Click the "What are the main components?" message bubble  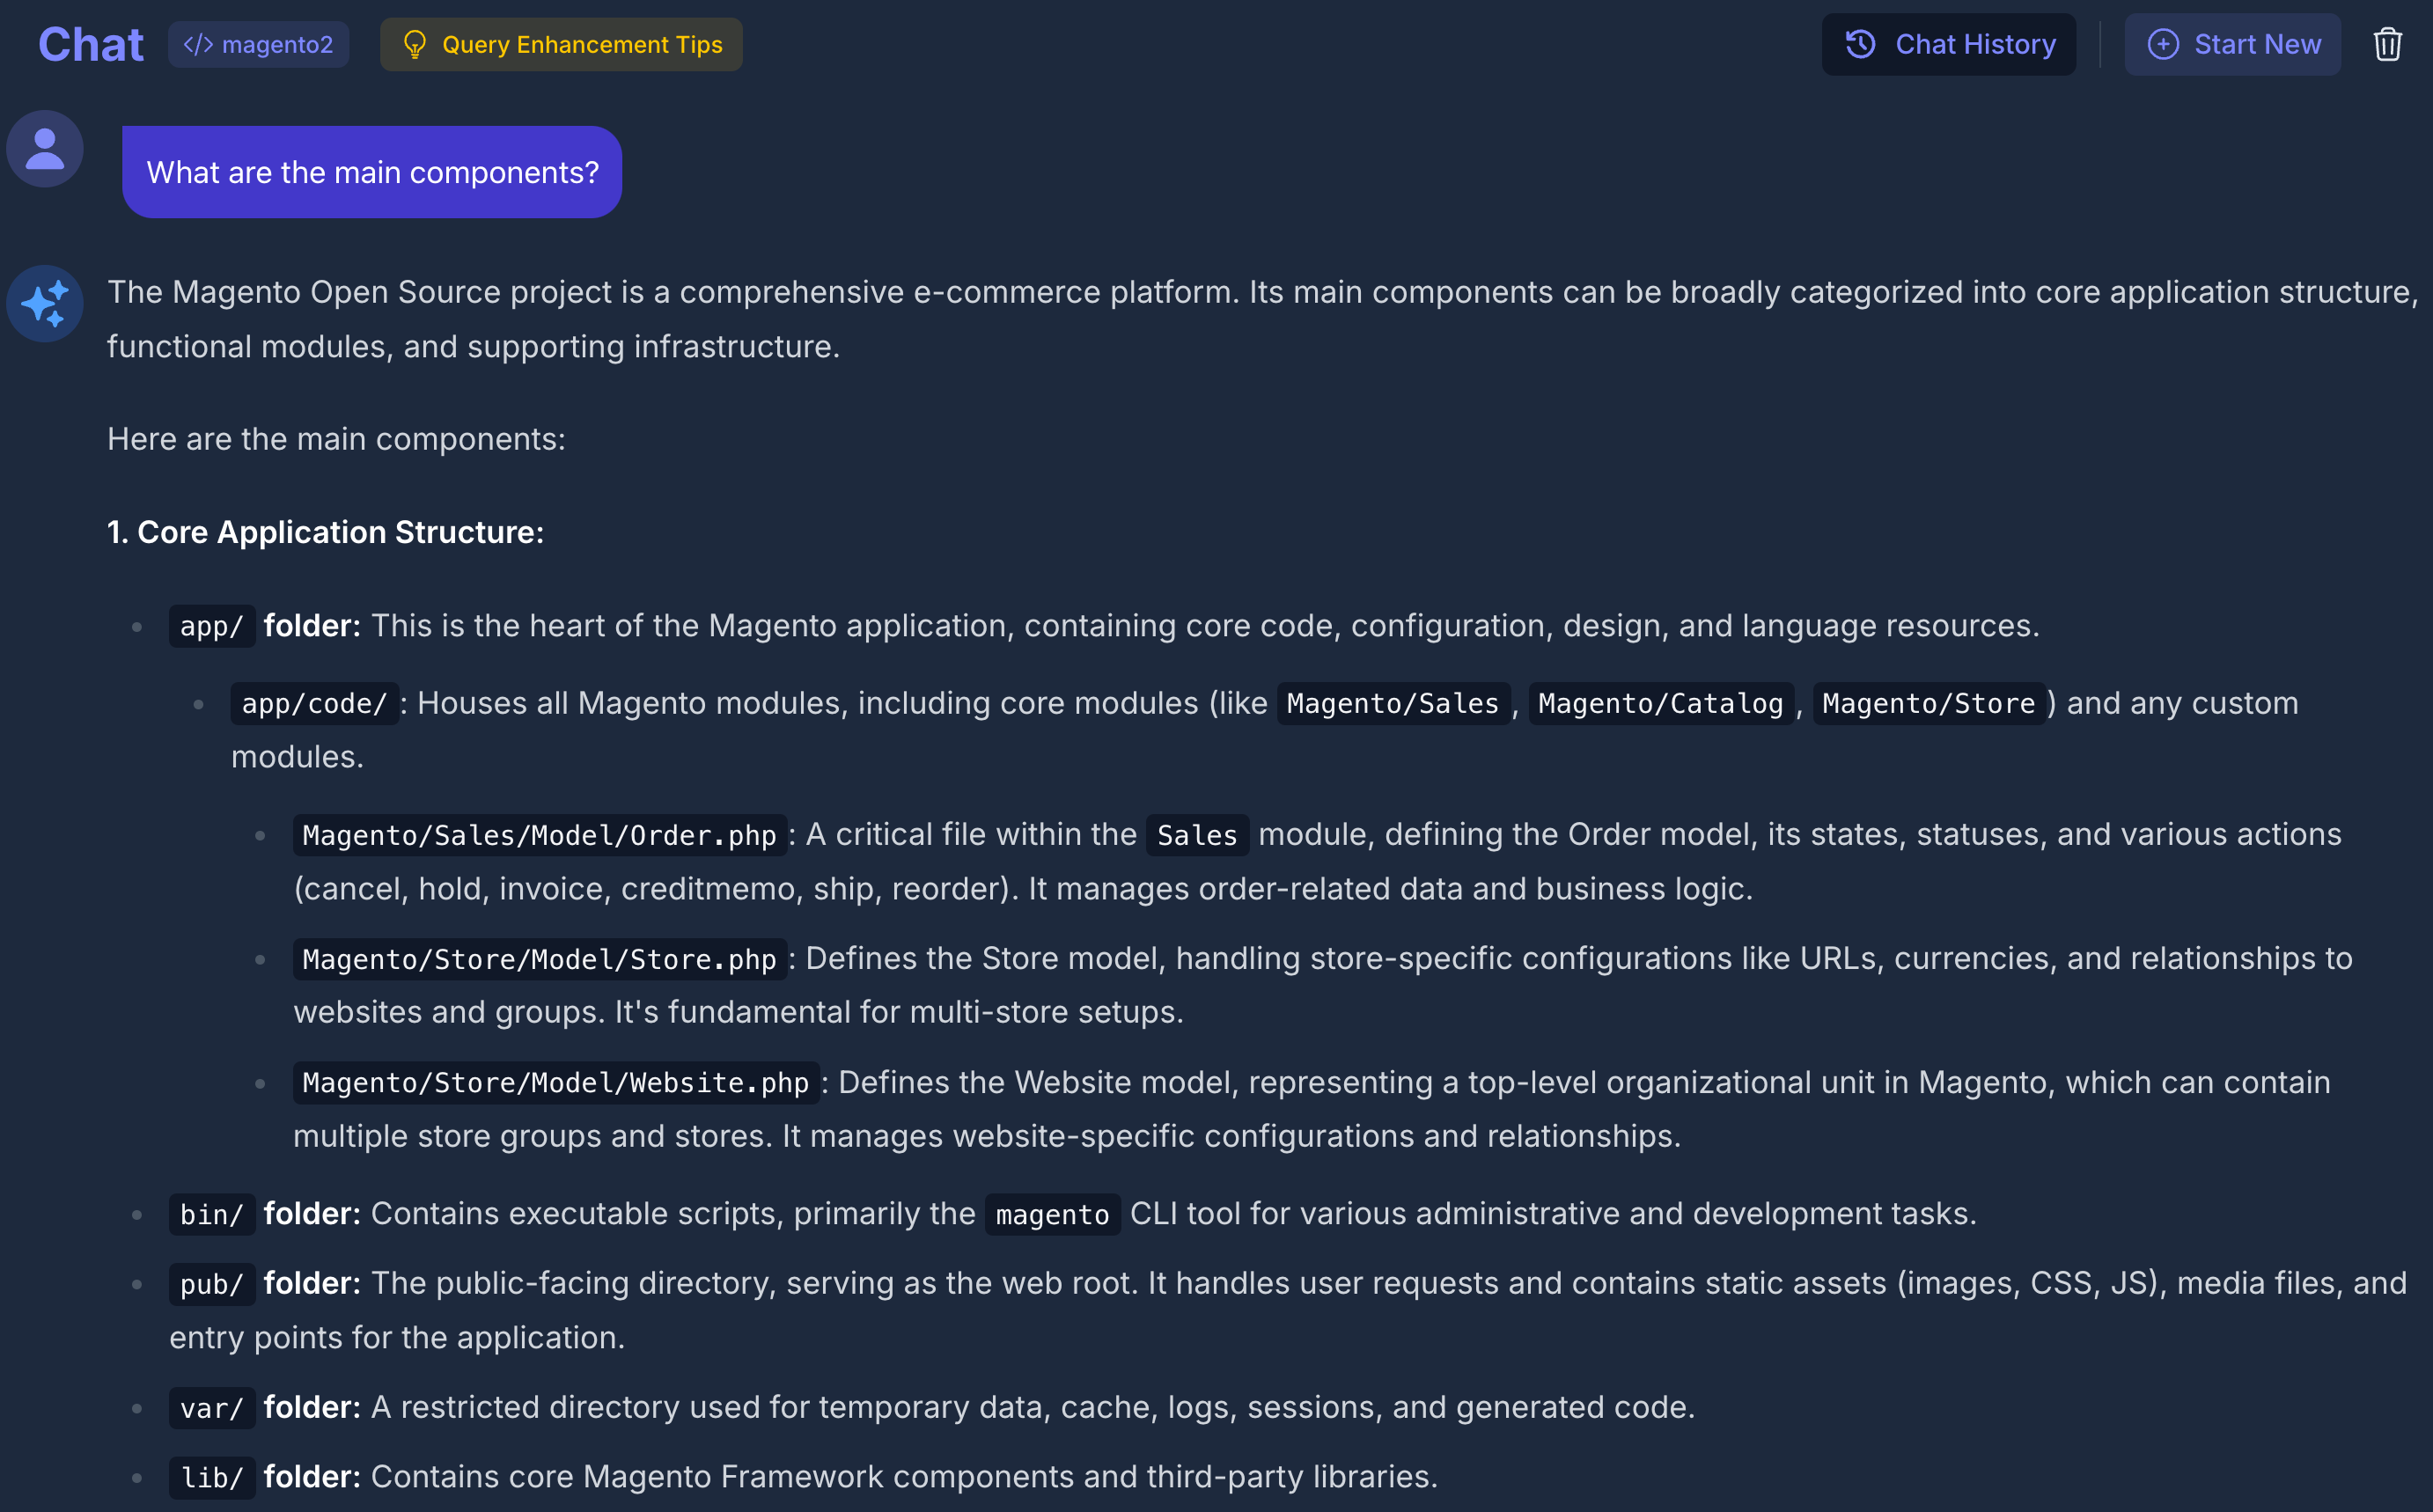(x=372, y=172)
